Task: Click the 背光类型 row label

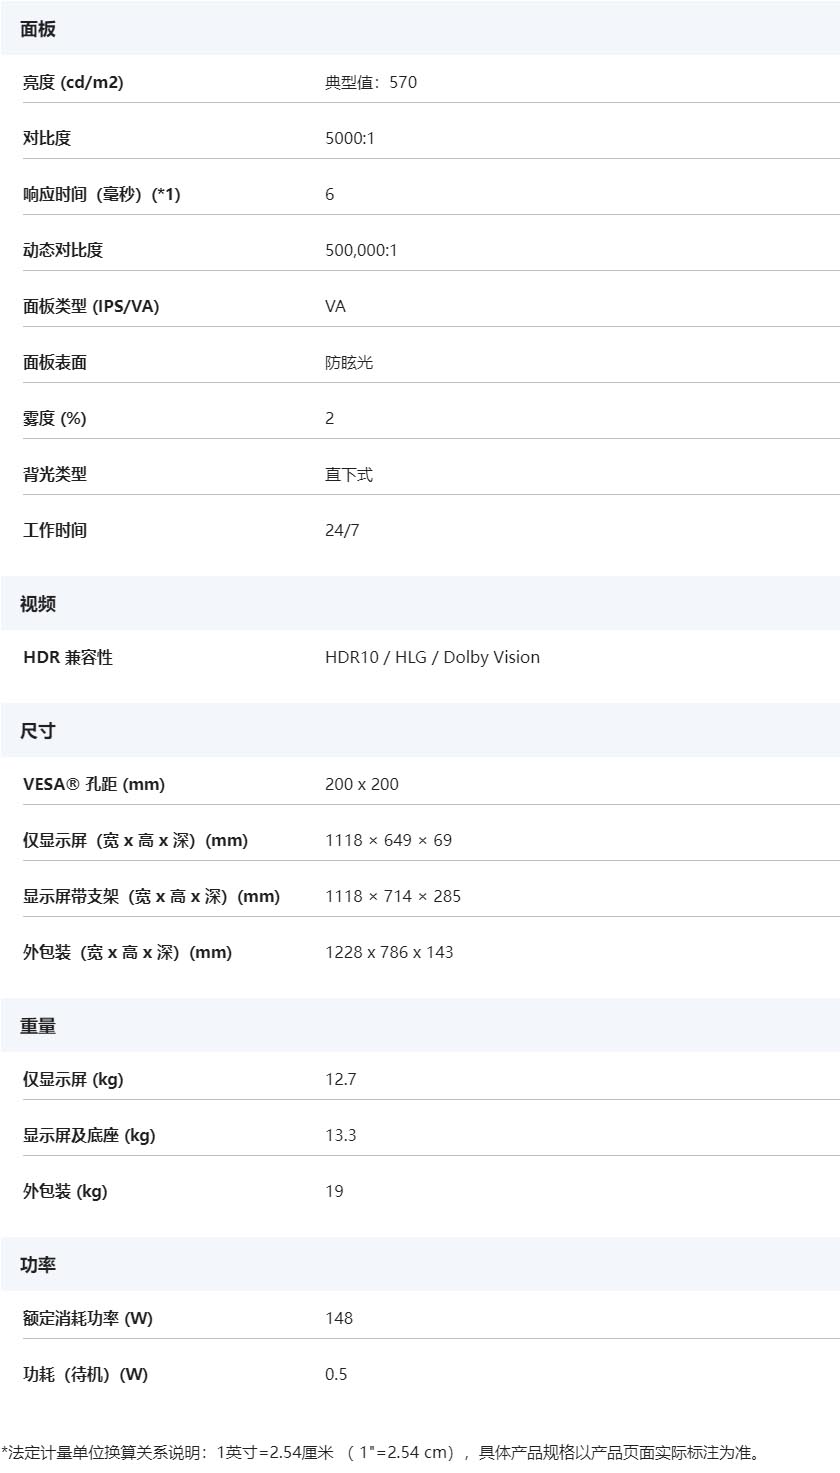Action: (x=55, y=475)
